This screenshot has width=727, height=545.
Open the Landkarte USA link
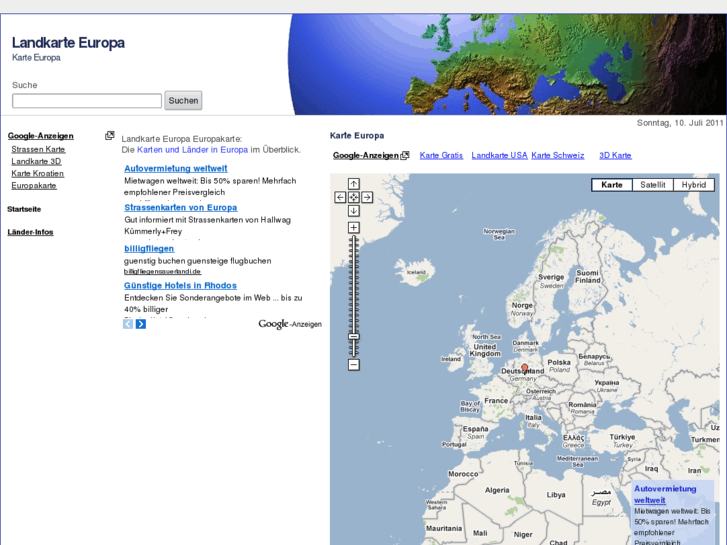pyautogui.click(x=499, y=155)
